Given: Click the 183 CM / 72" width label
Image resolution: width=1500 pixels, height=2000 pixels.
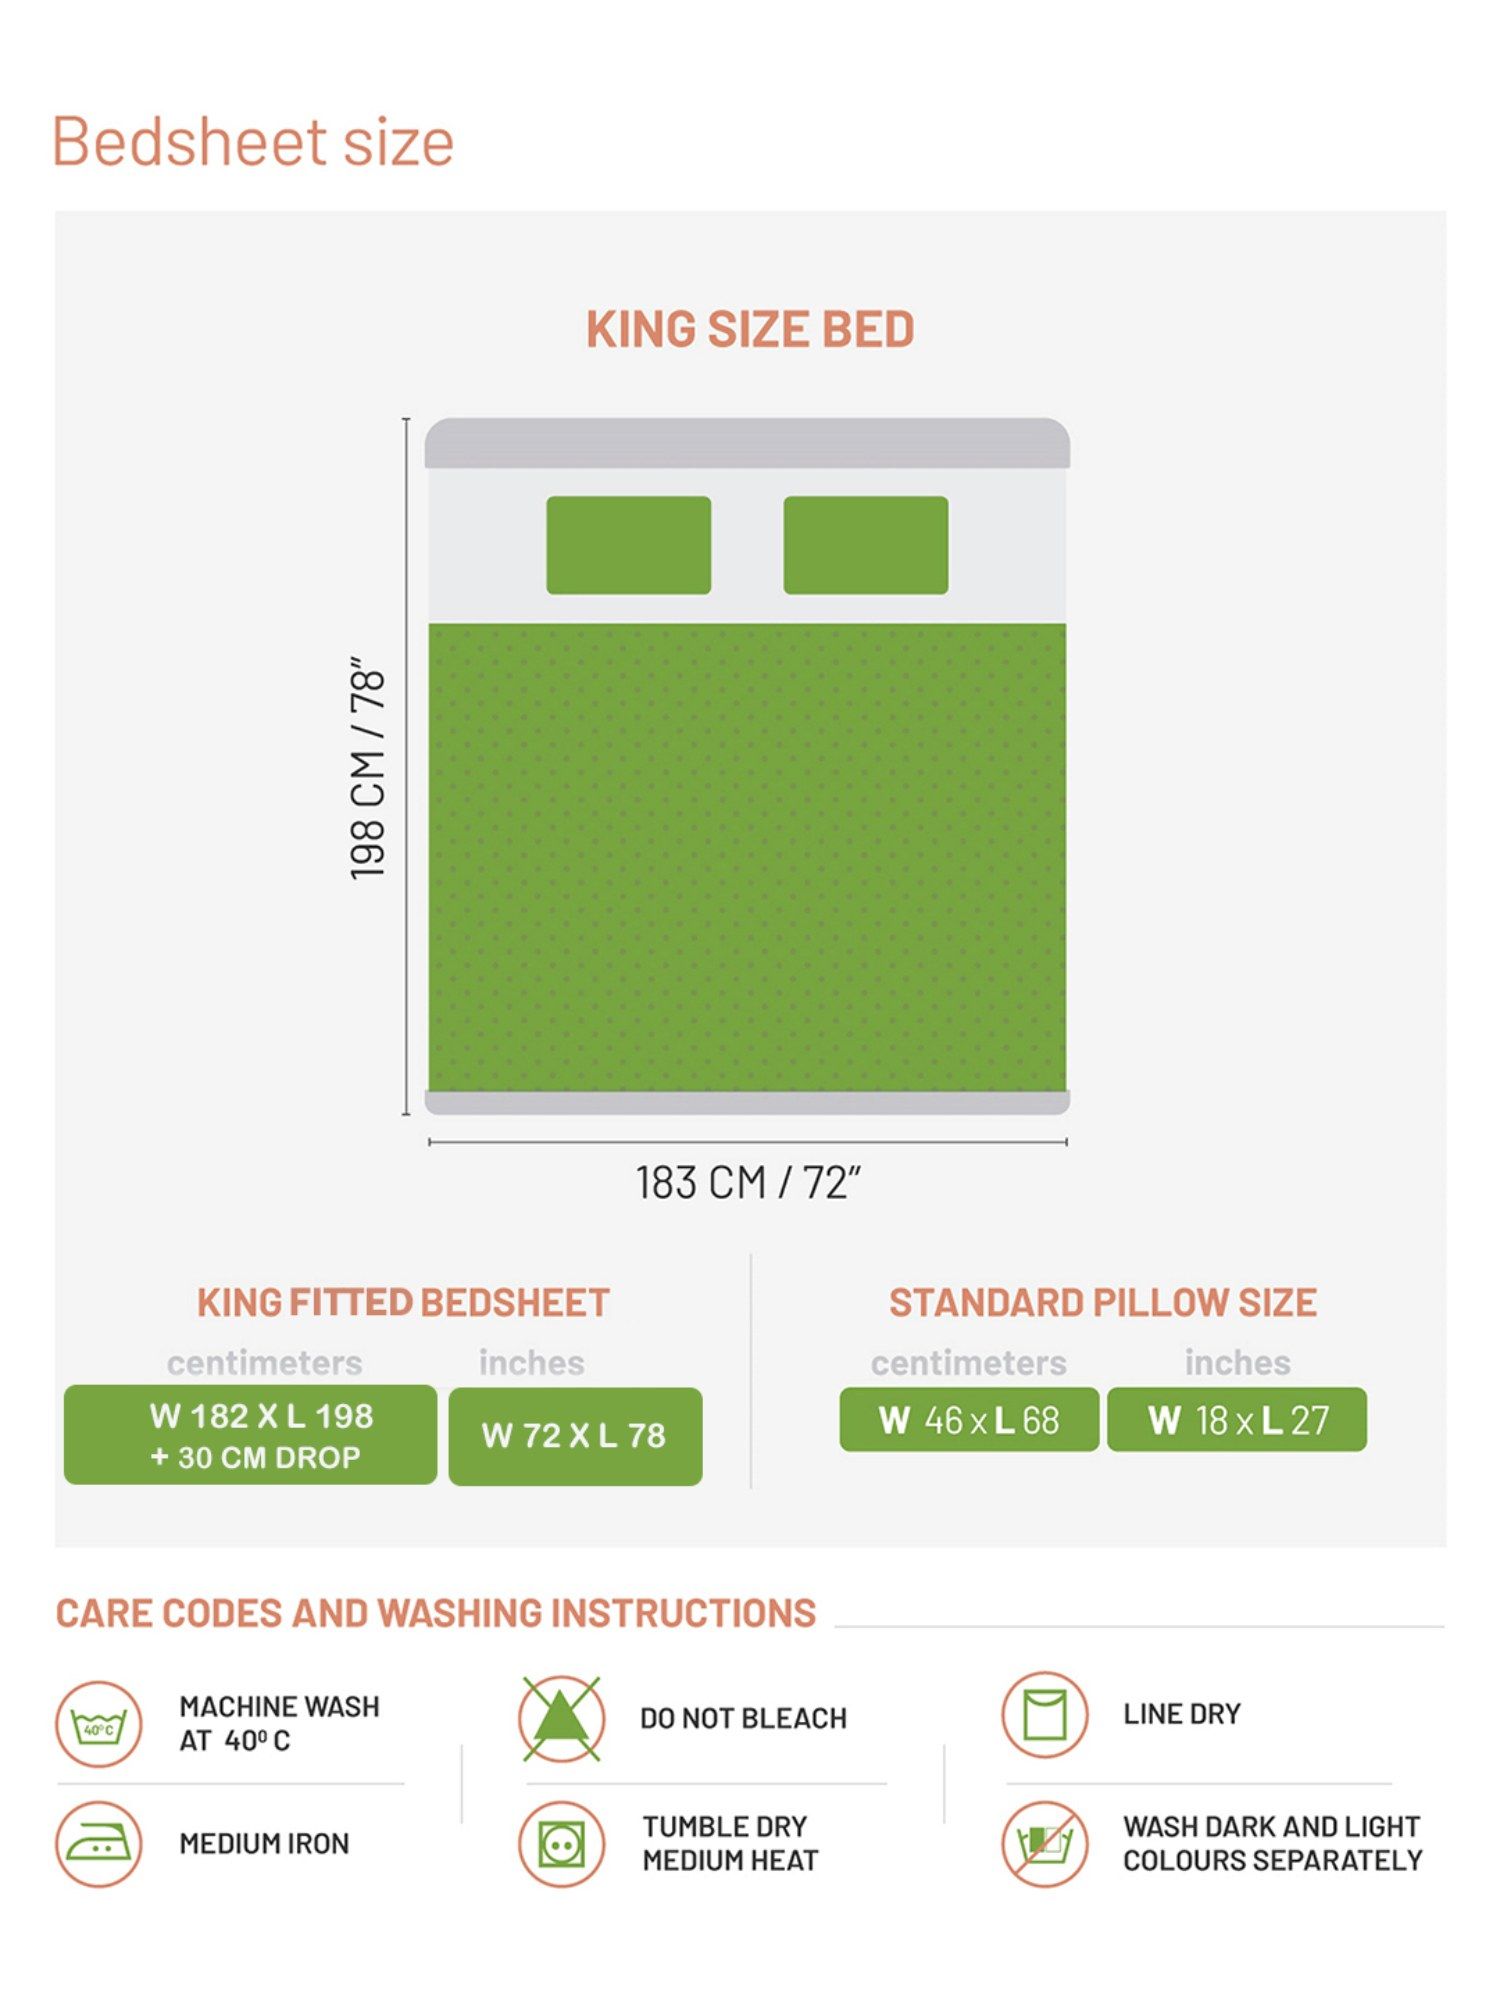Looking at the screenshot, I should (748, 1183).
